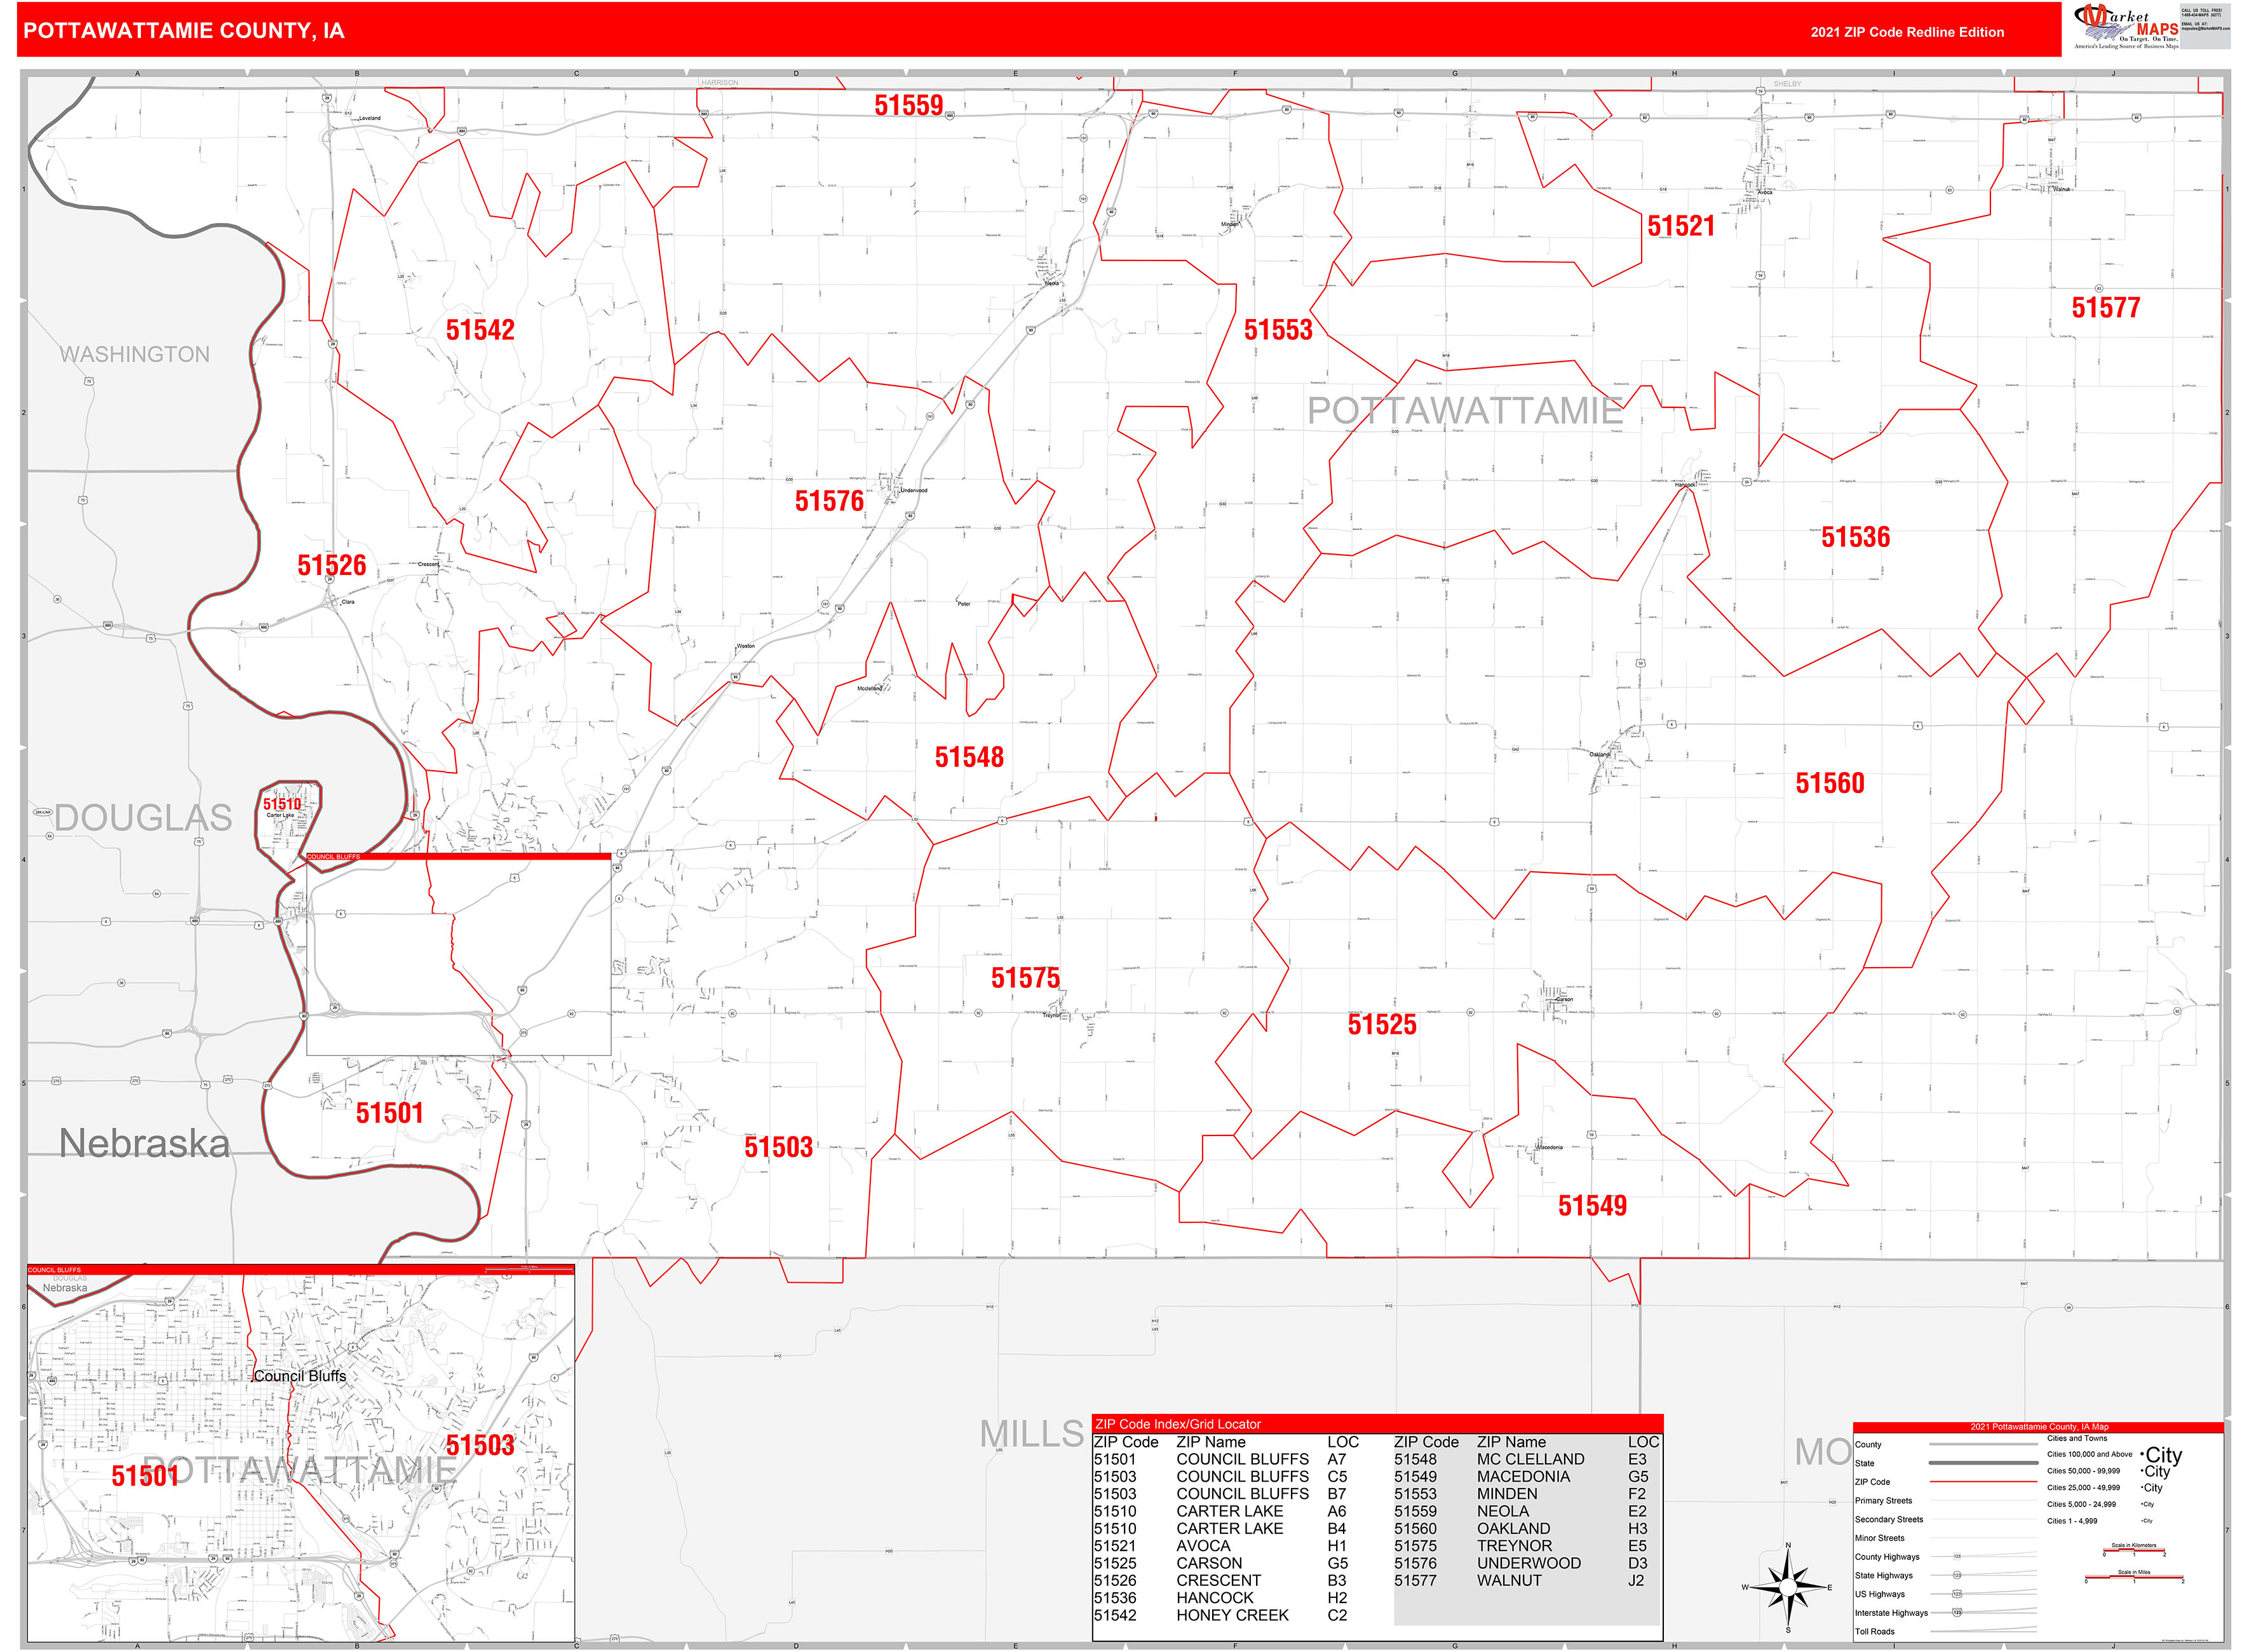Open the Cities and Towns legend section
Image resolution: width=2242 pixels, height=1652 pixels.
2077,1439
